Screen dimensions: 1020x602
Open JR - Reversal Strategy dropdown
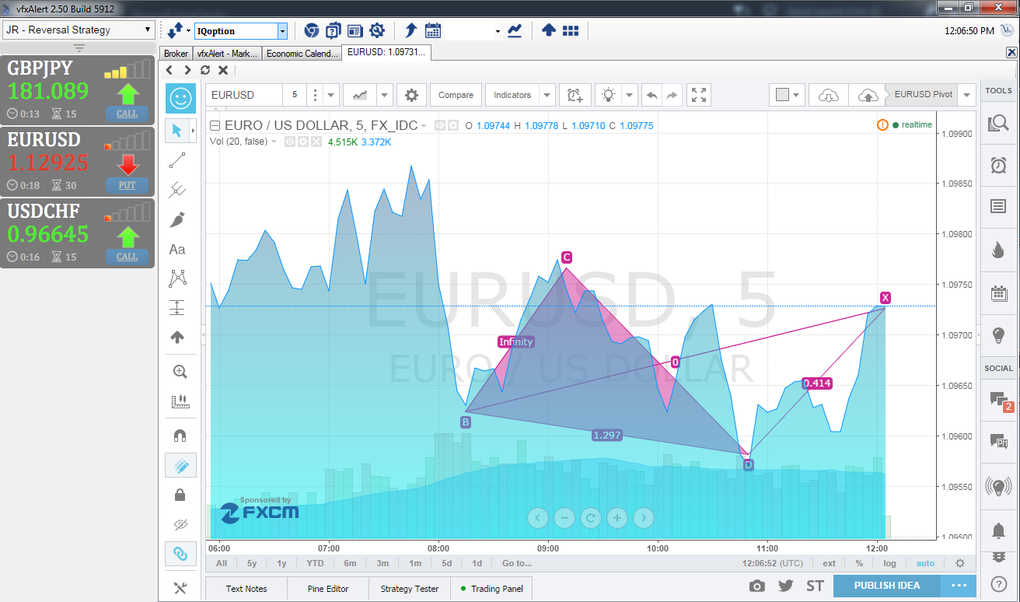click(79, 30)
